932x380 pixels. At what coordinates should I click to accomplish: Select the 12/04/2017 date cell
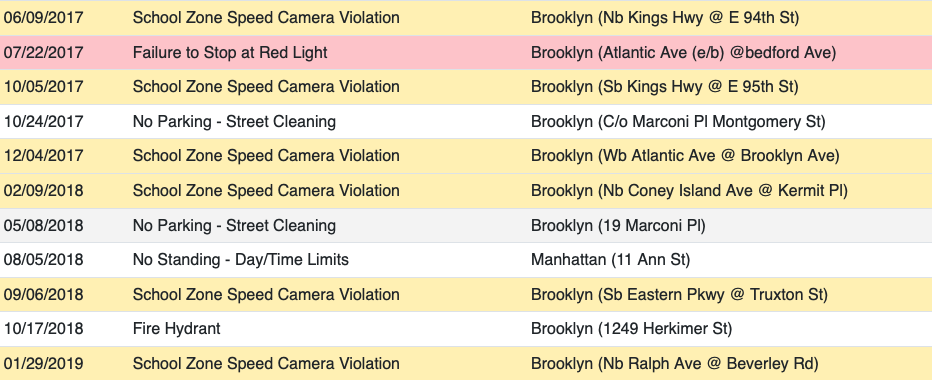click(x=43, y=156)
